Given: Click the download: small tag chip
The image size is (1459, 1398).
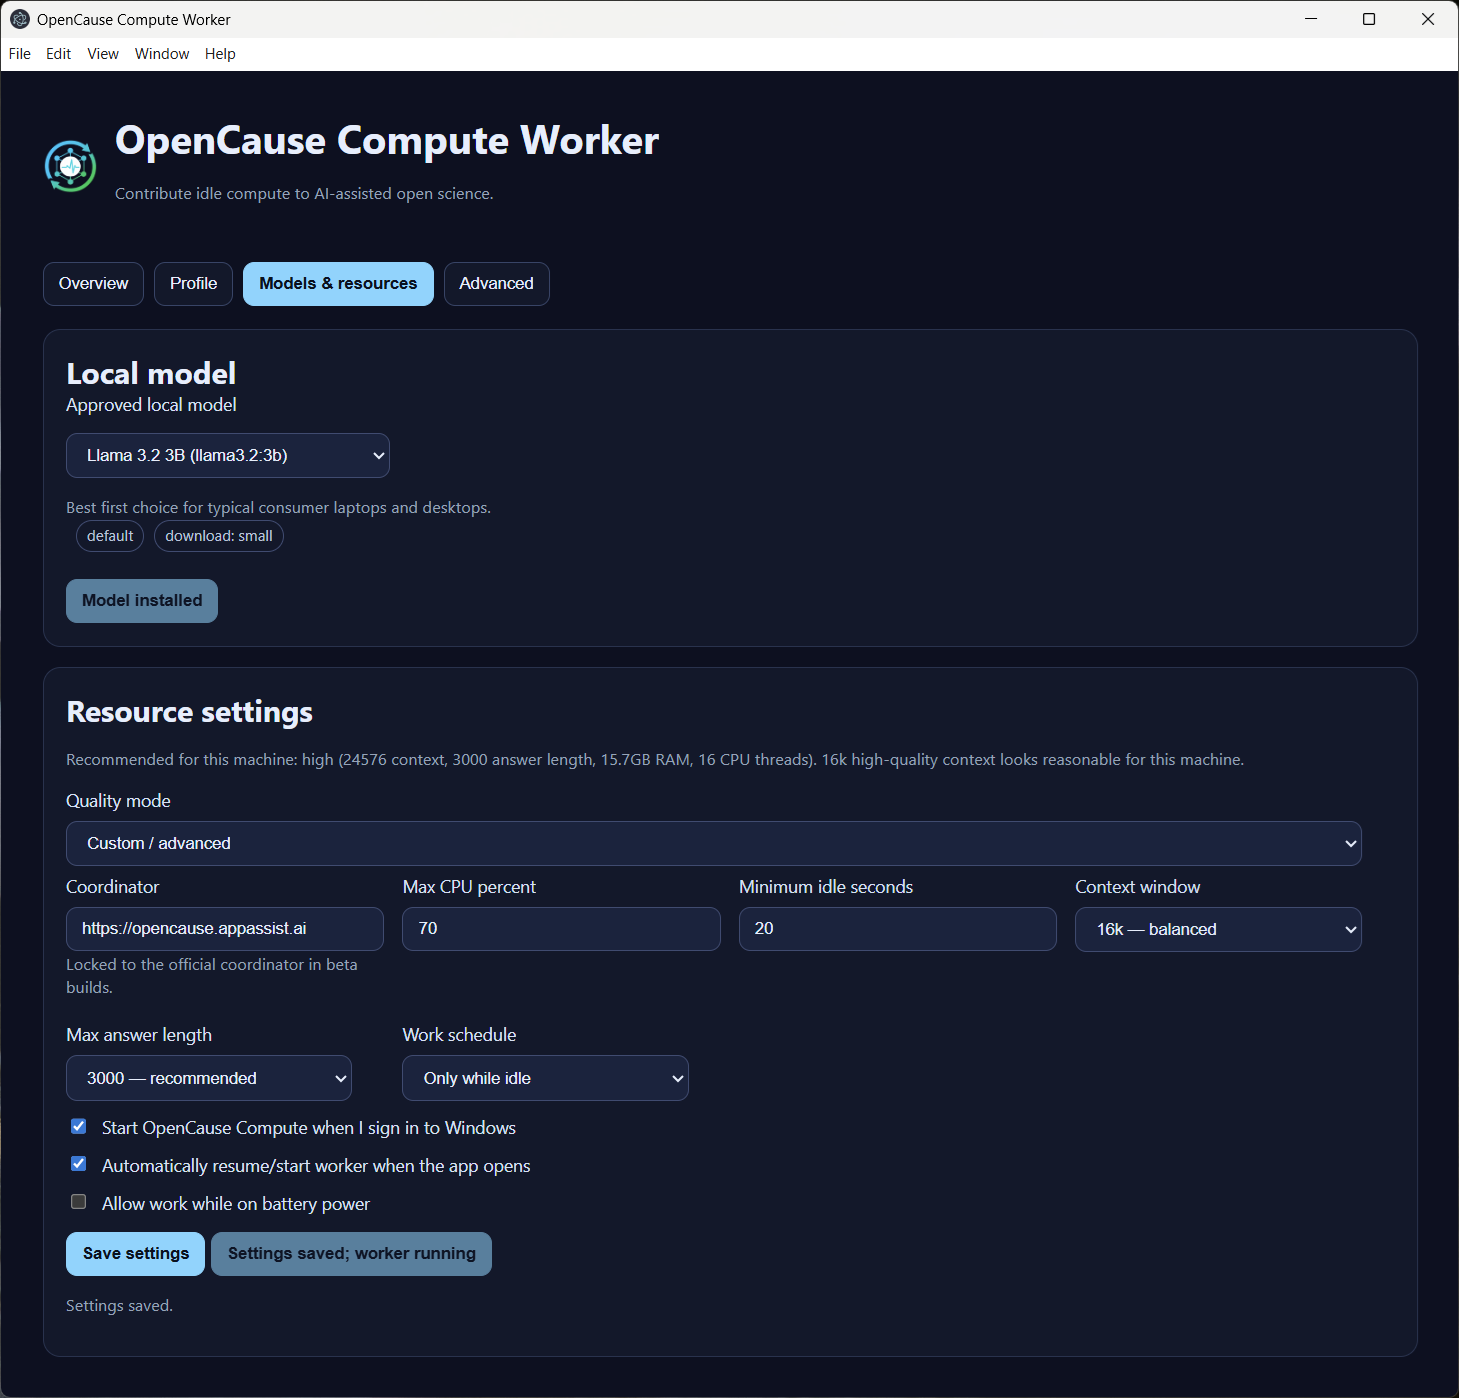Looking at the screenshot, I should point(219,536).
